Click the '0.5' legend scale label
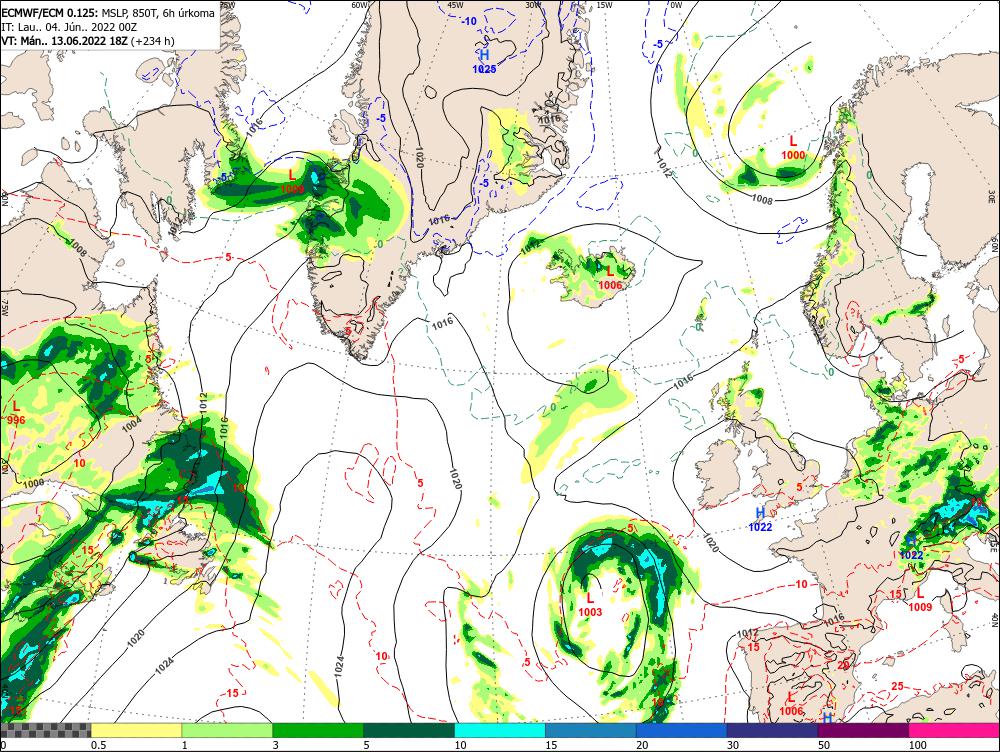The image size is (1000, 752). pos(98,745)
